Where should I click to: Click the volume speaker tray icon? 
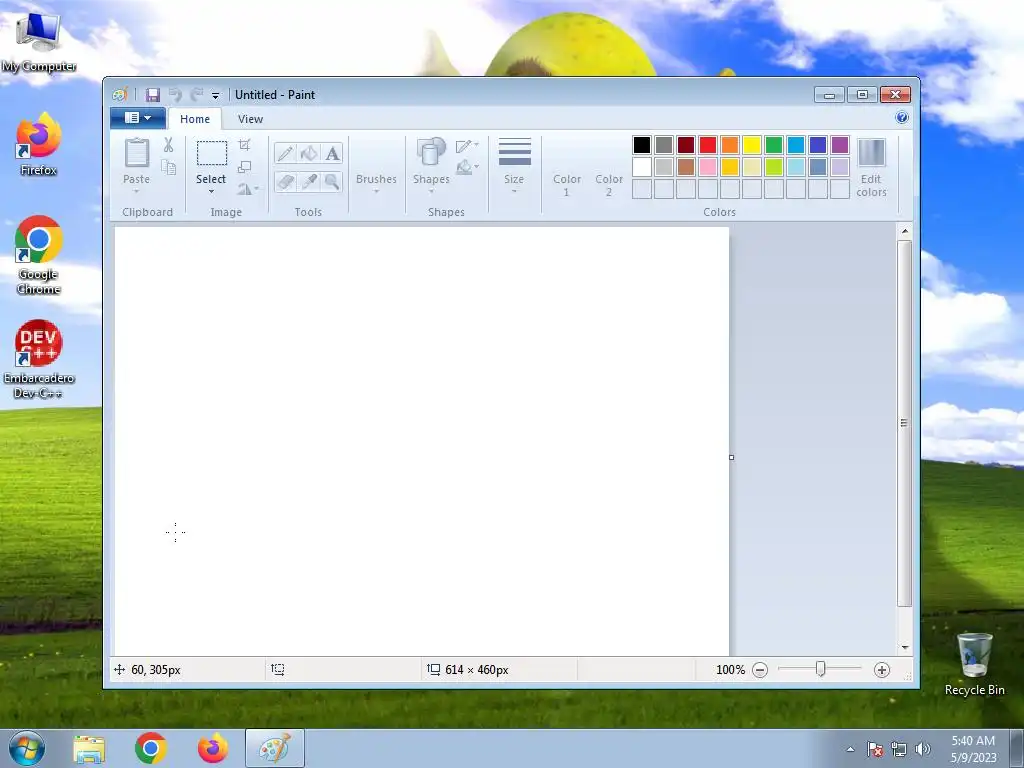tap(922, 749)
